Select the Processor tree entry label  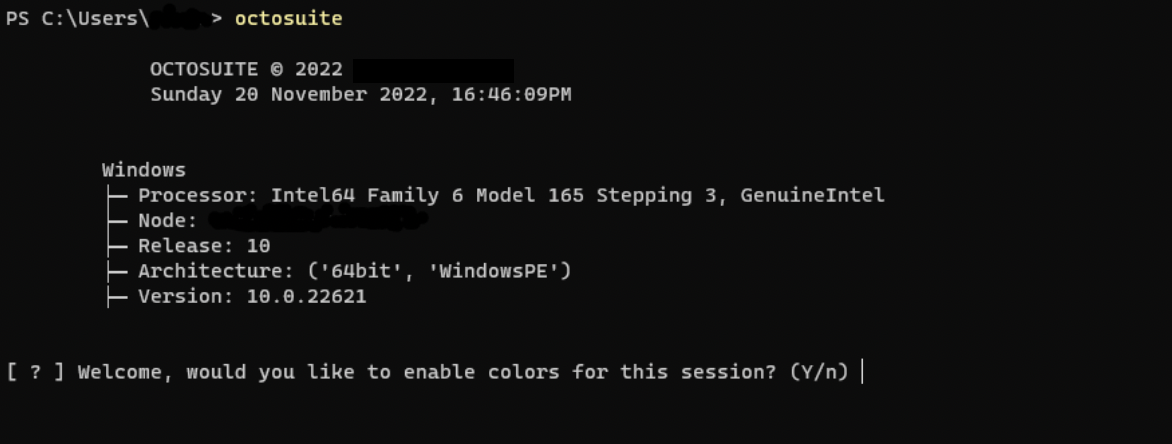pos(198,196)
